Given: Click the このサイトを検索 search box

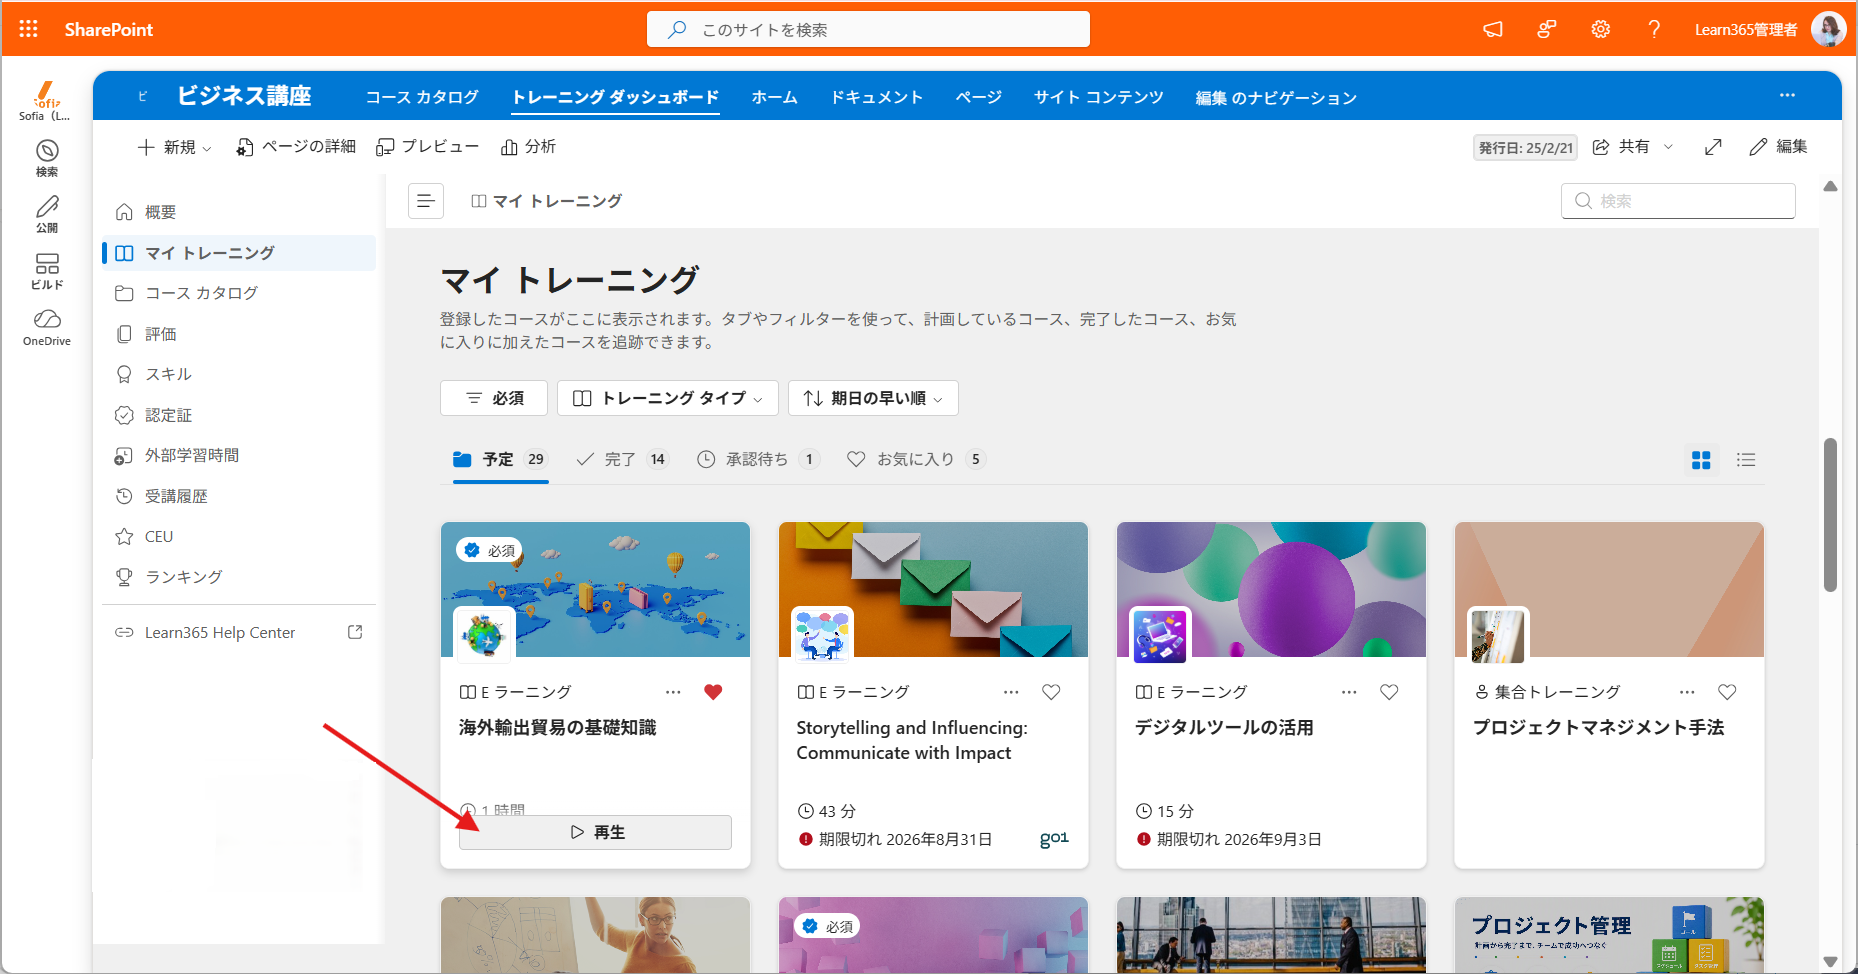Looking at the screenshot, I should (868, 29).
